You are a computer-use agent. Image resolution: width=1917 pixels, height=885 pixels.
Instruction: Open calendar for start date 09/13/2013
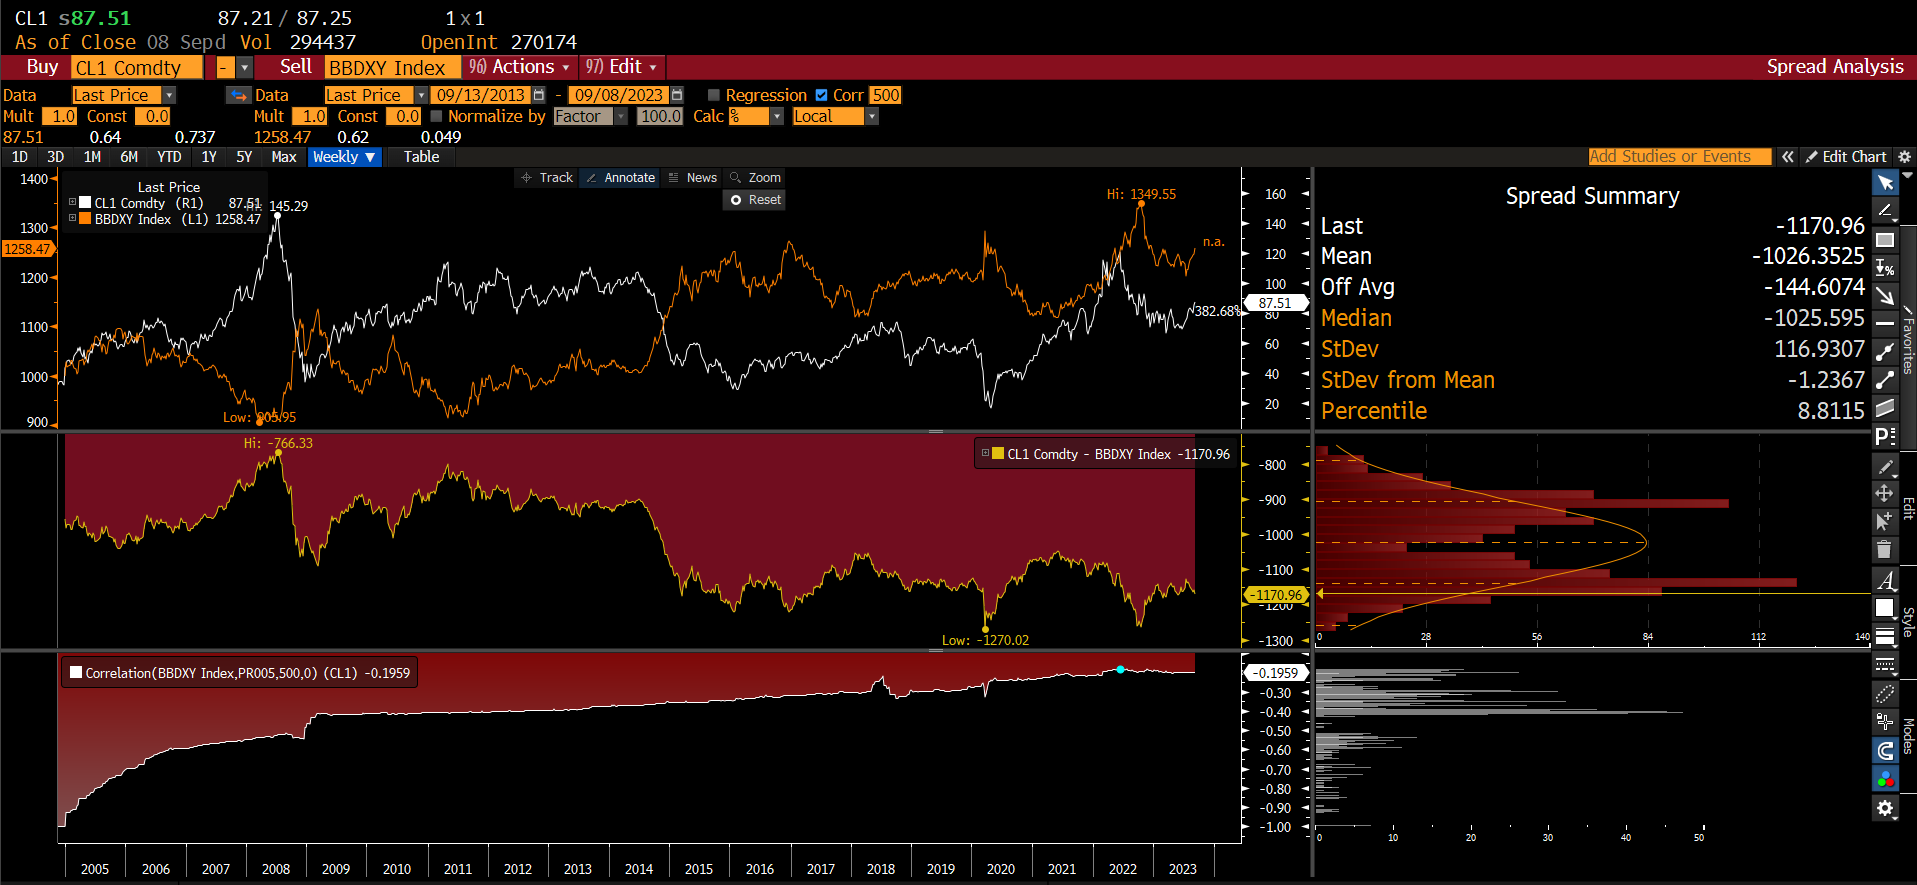click(539, 95)
